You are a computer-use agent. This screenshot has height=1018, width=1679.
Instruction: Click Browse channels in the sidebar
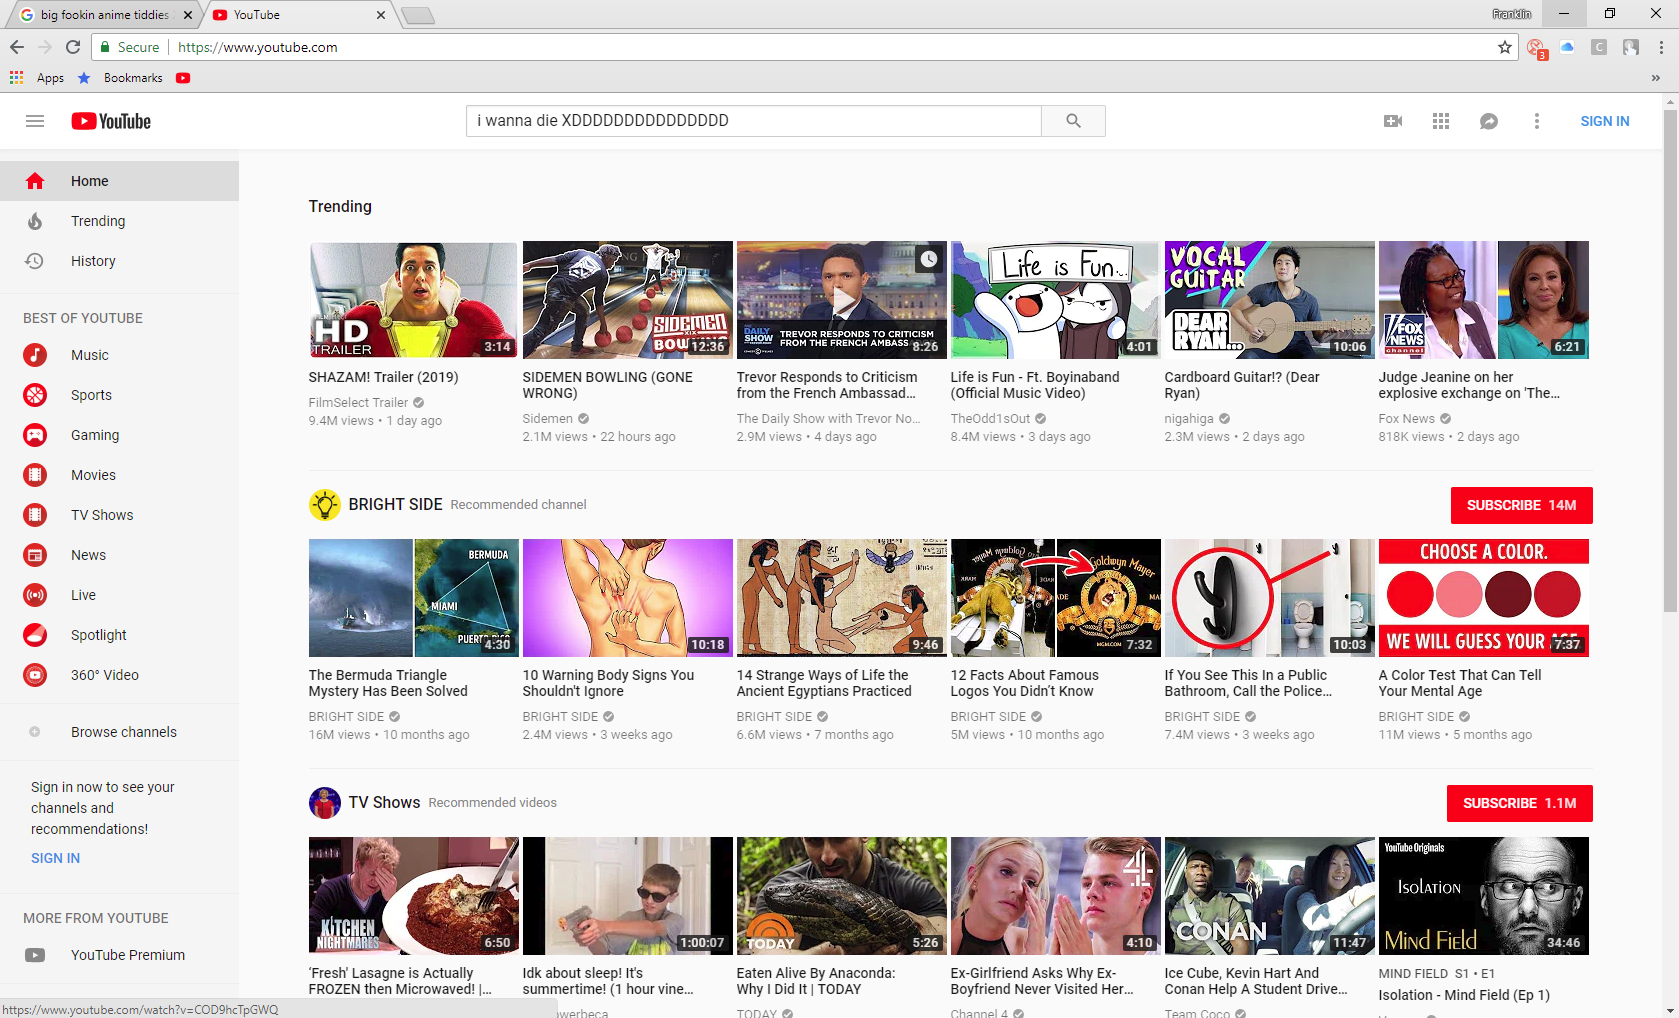119,732
